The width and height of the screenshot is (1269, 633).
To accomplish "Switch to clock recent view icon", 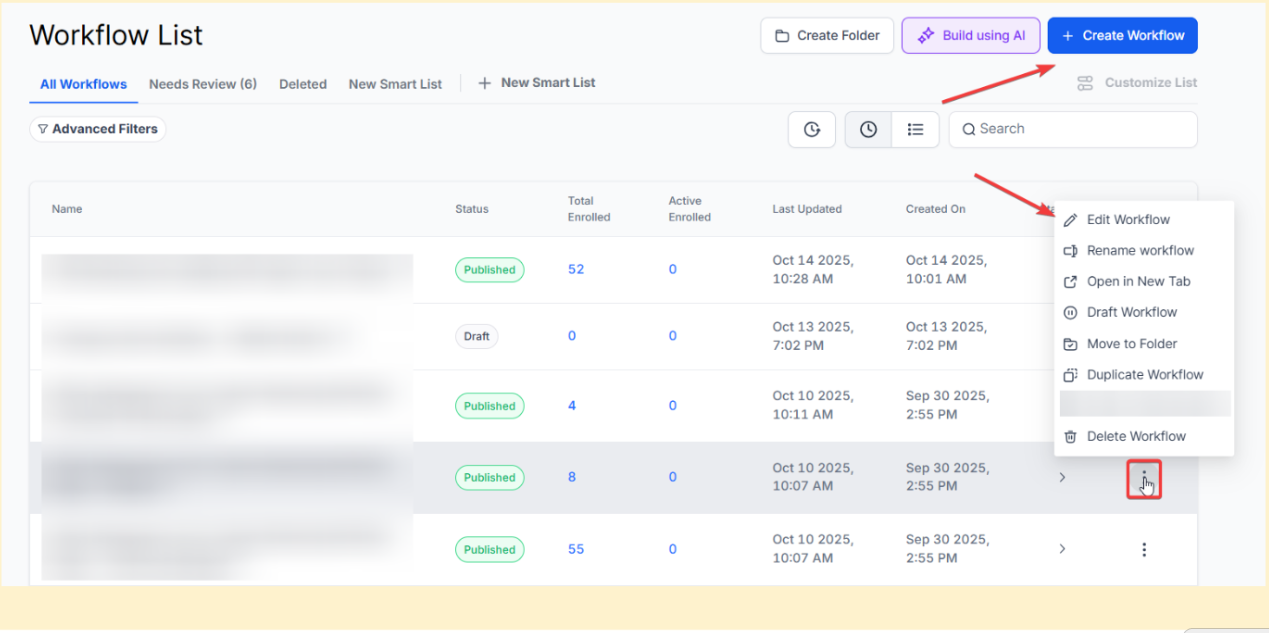I will (x=868, y=130).
